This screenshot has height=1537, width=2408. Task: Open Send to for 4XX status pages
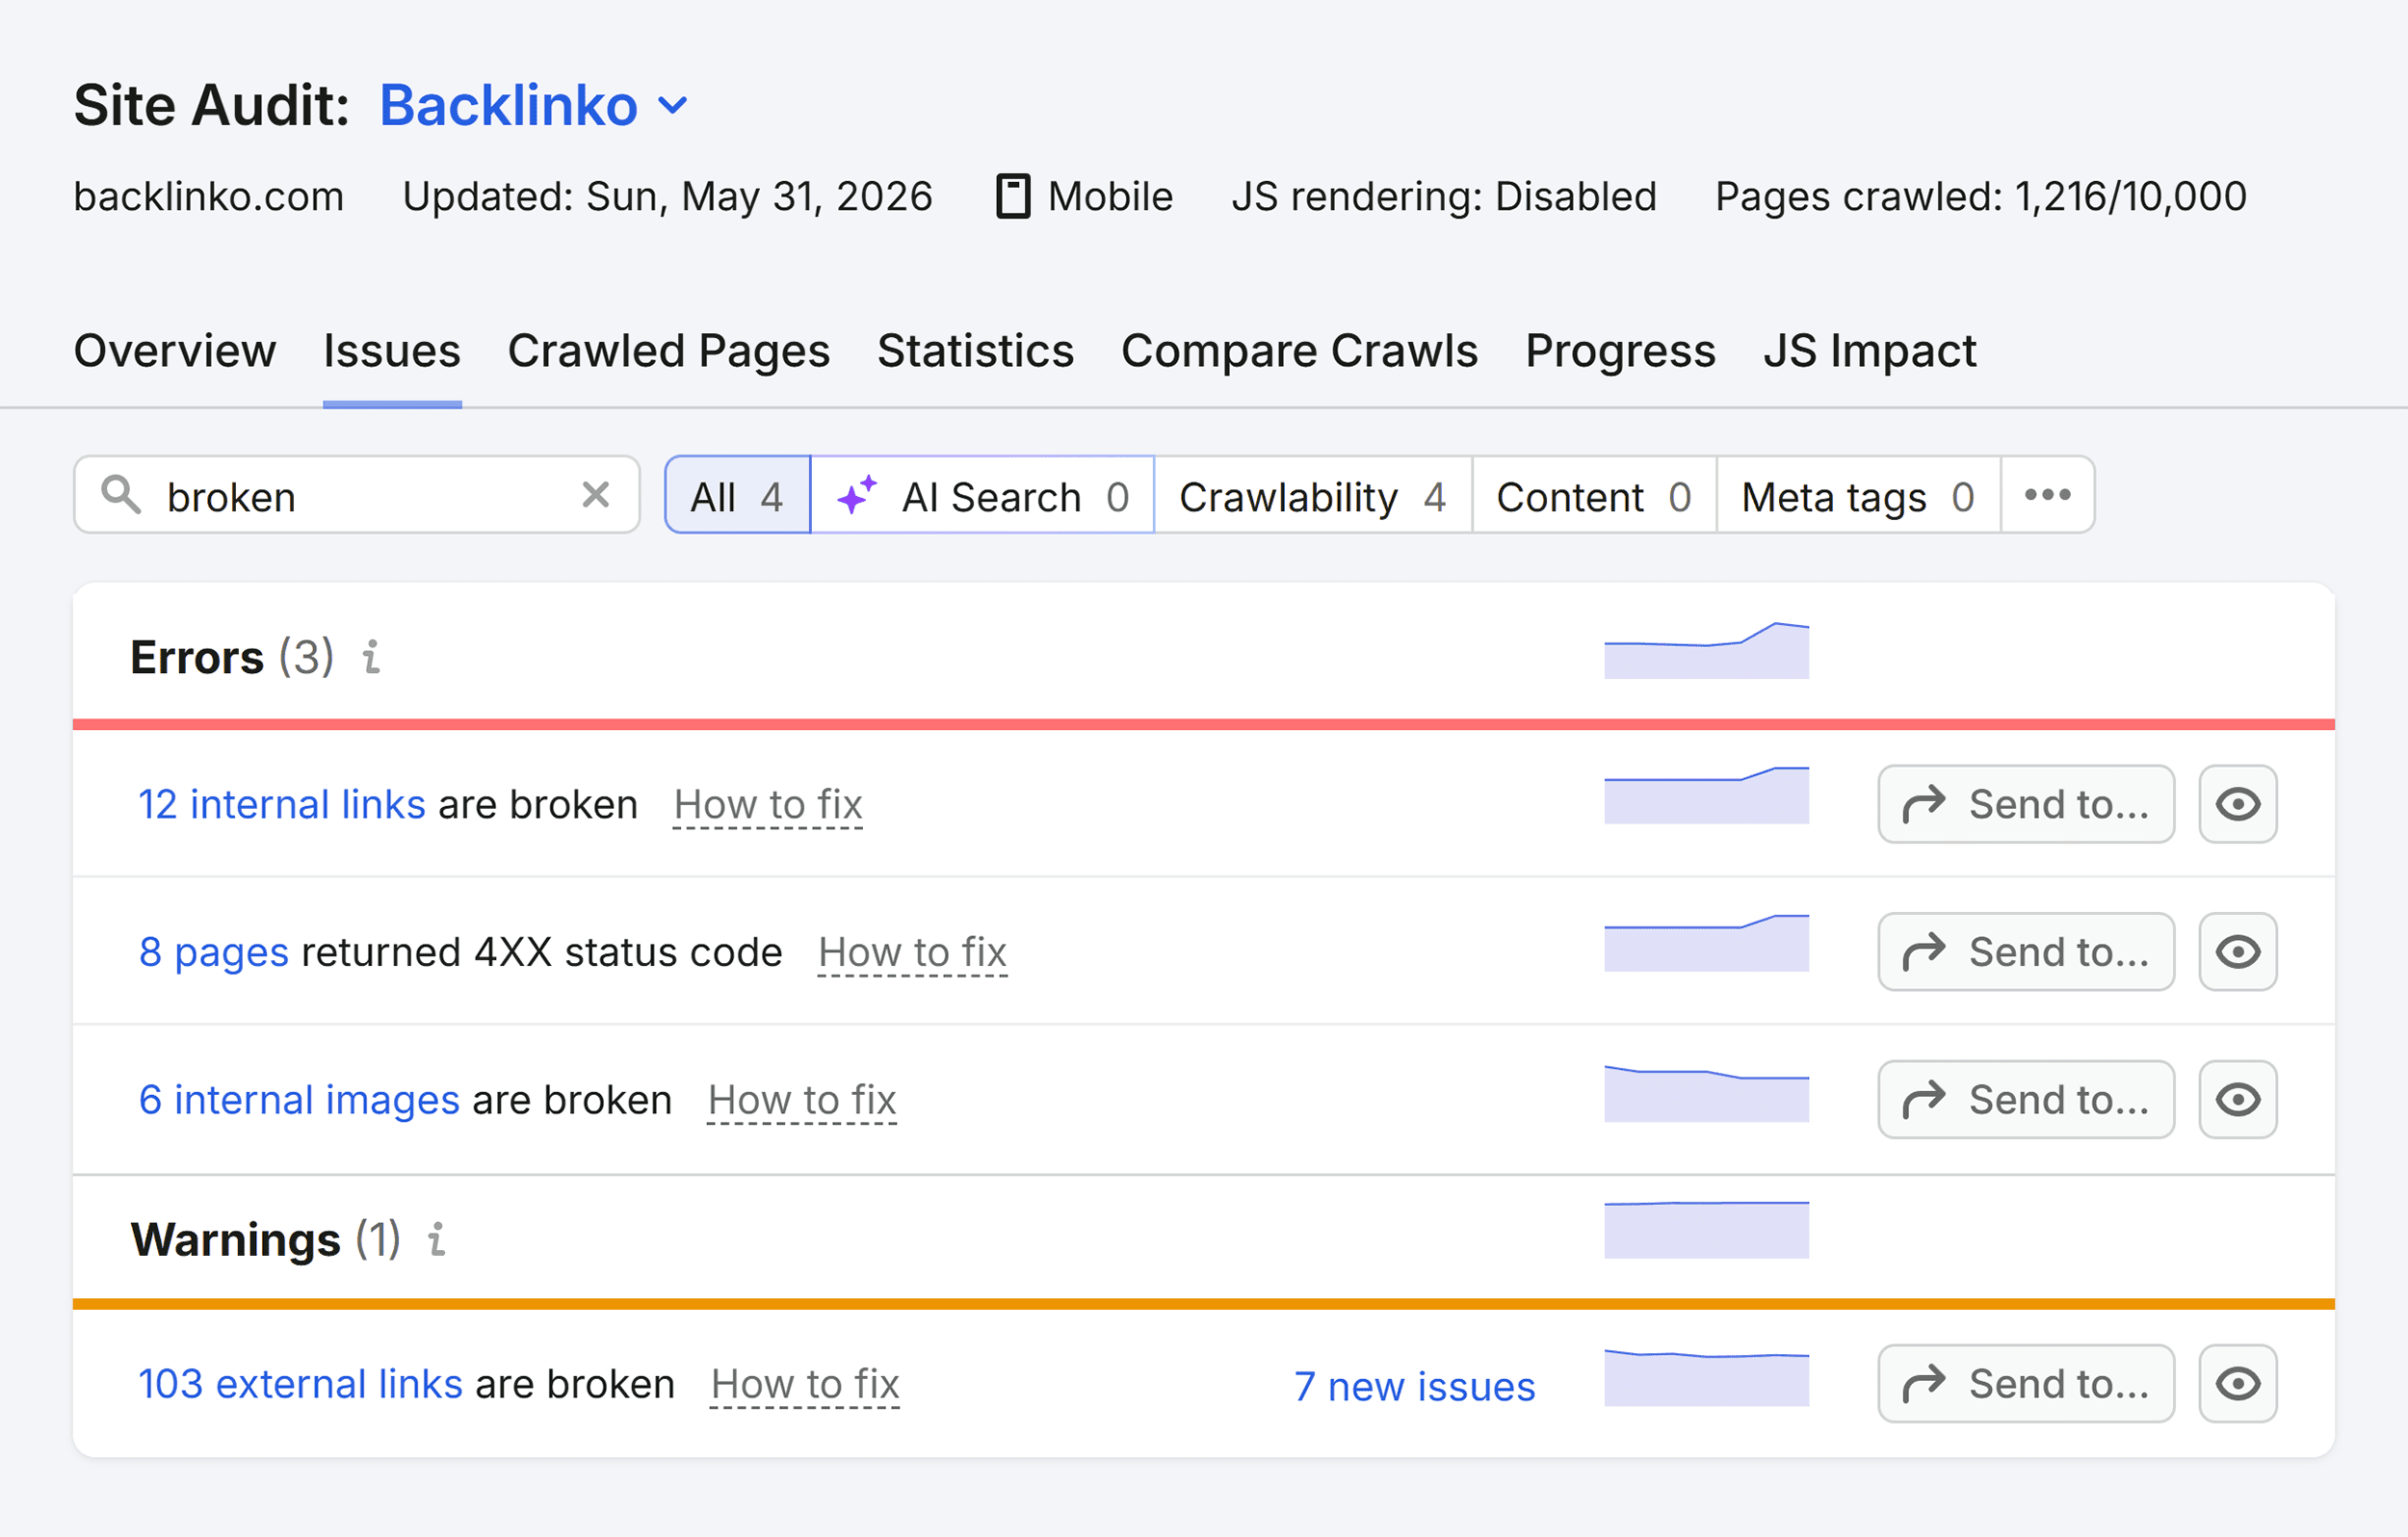(2026, 952)
